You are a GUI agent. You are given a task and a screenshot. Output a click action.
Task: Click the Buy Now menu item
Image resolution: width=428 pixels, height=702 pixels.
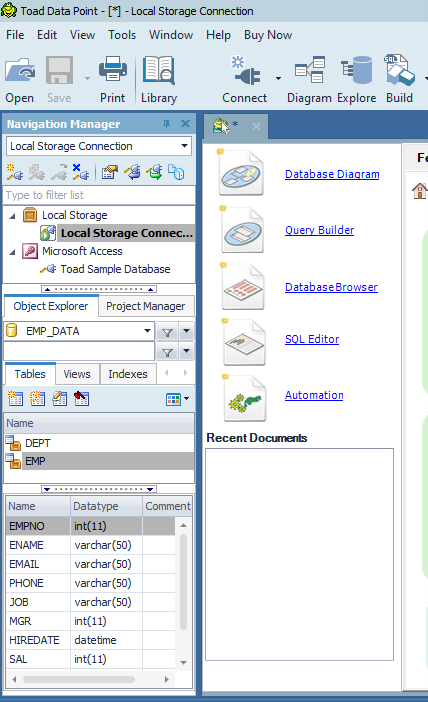[268, 35]
